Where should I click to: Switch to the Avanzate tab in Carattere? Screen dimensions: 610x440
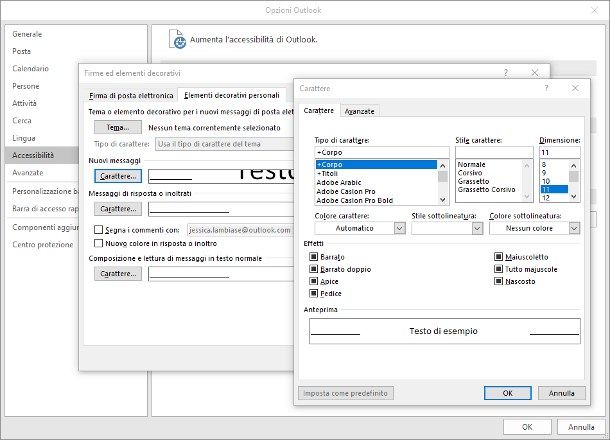(359, 111)
